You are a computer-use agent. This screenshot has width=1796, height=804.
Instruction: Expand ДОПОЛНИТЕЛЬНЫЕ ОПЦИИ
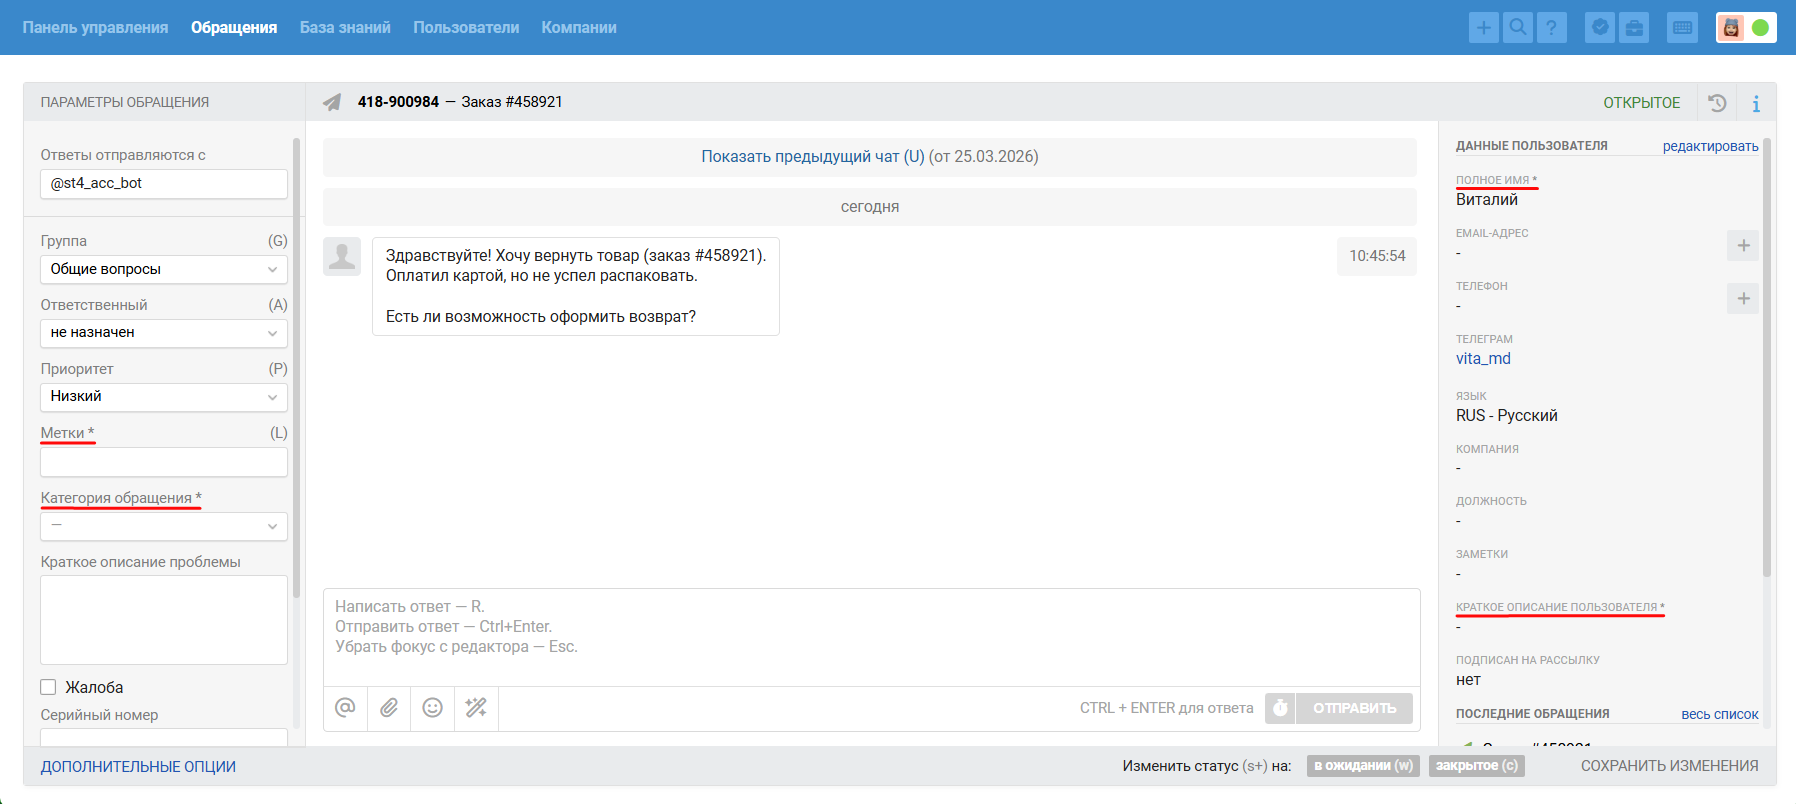138,767
